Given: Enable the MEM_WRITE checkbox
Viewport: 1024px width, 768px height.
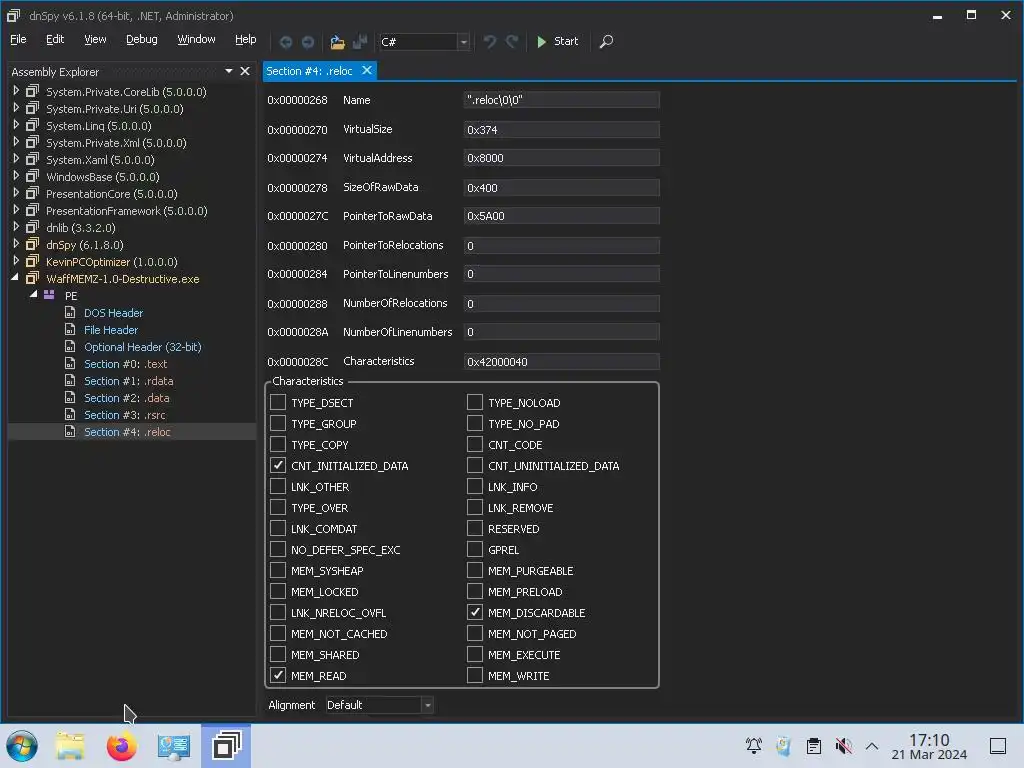Looking at the screenshot, I should [475, 675].
